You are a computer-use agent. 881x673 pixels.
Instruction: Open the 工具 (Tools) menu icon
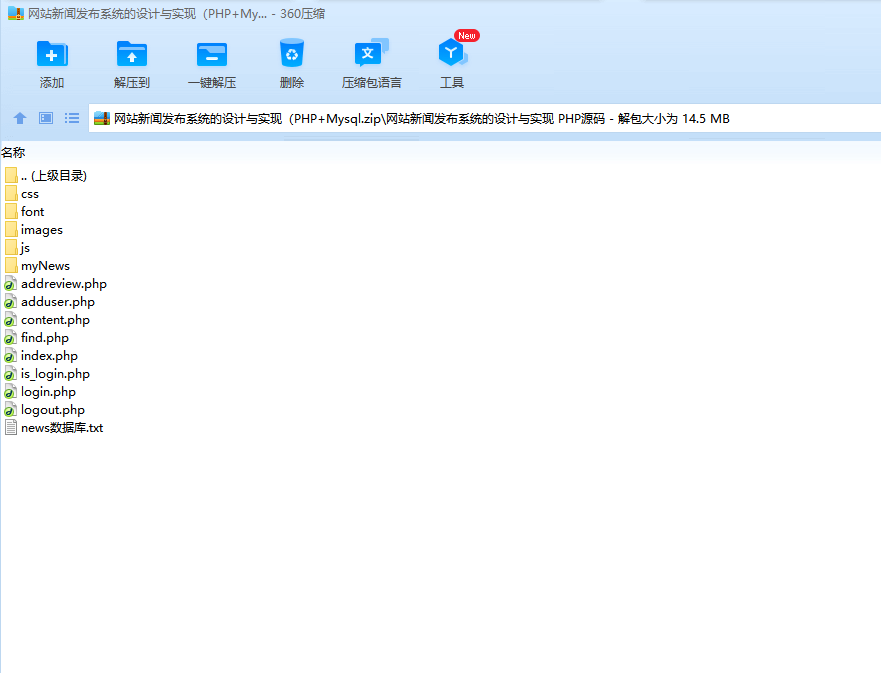[x=452, y=53]
